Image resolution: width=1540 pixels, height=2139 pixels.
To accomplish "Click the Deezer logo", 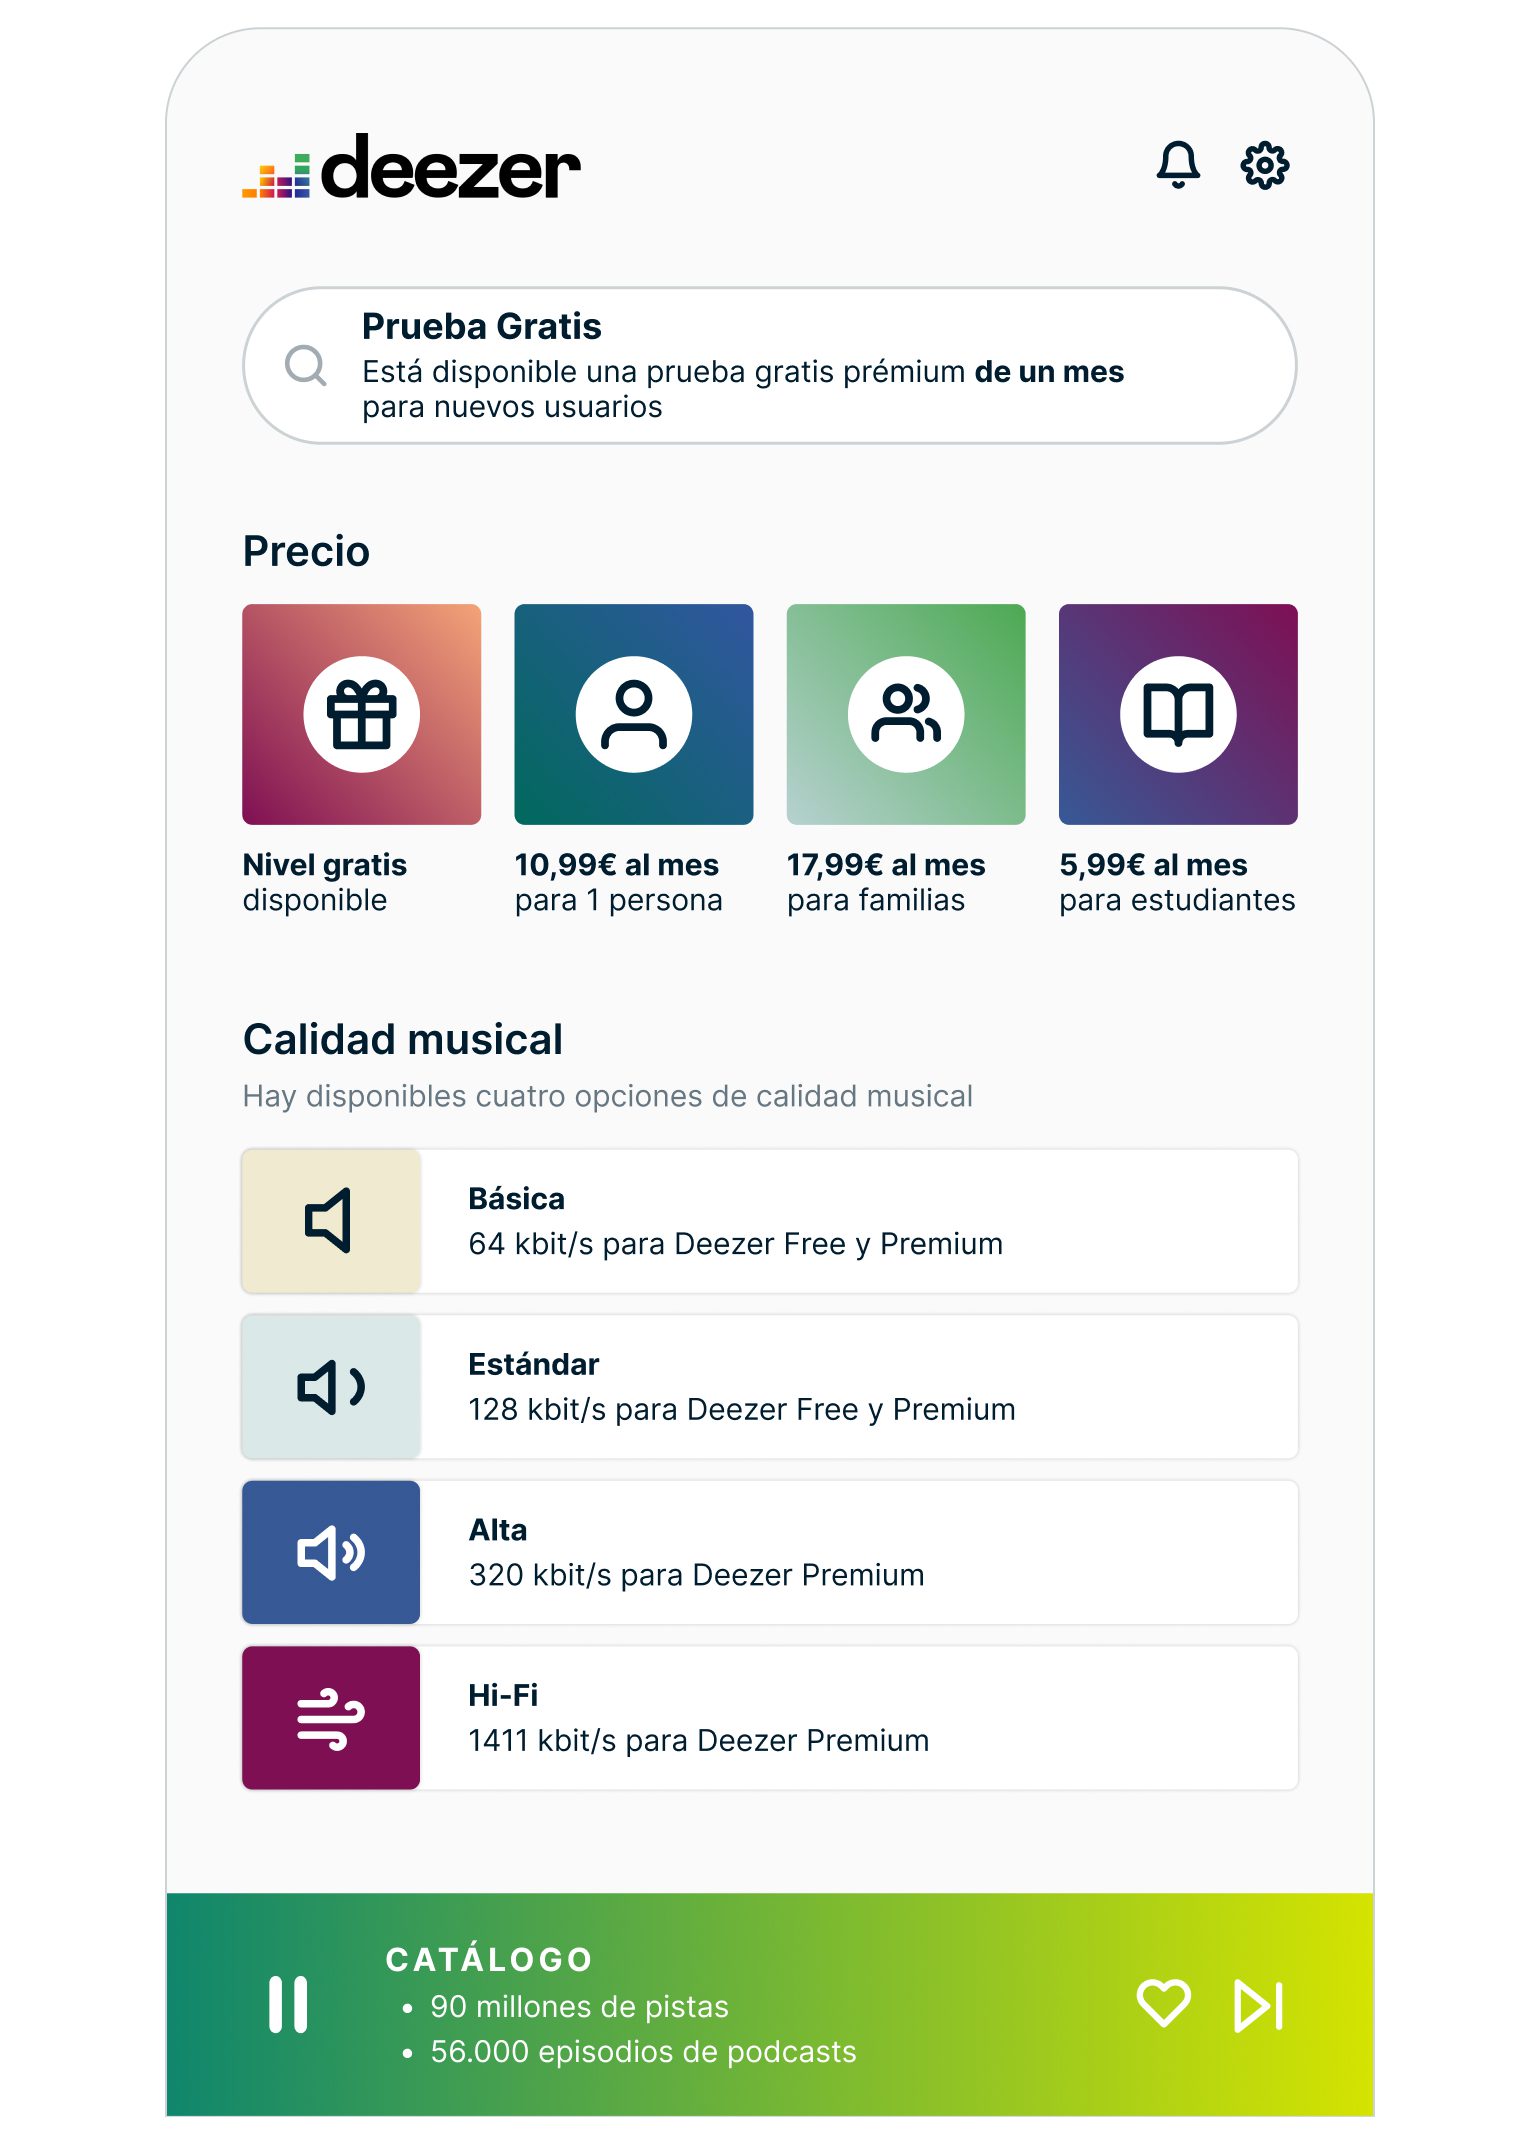I will click(x=412, y=168).
